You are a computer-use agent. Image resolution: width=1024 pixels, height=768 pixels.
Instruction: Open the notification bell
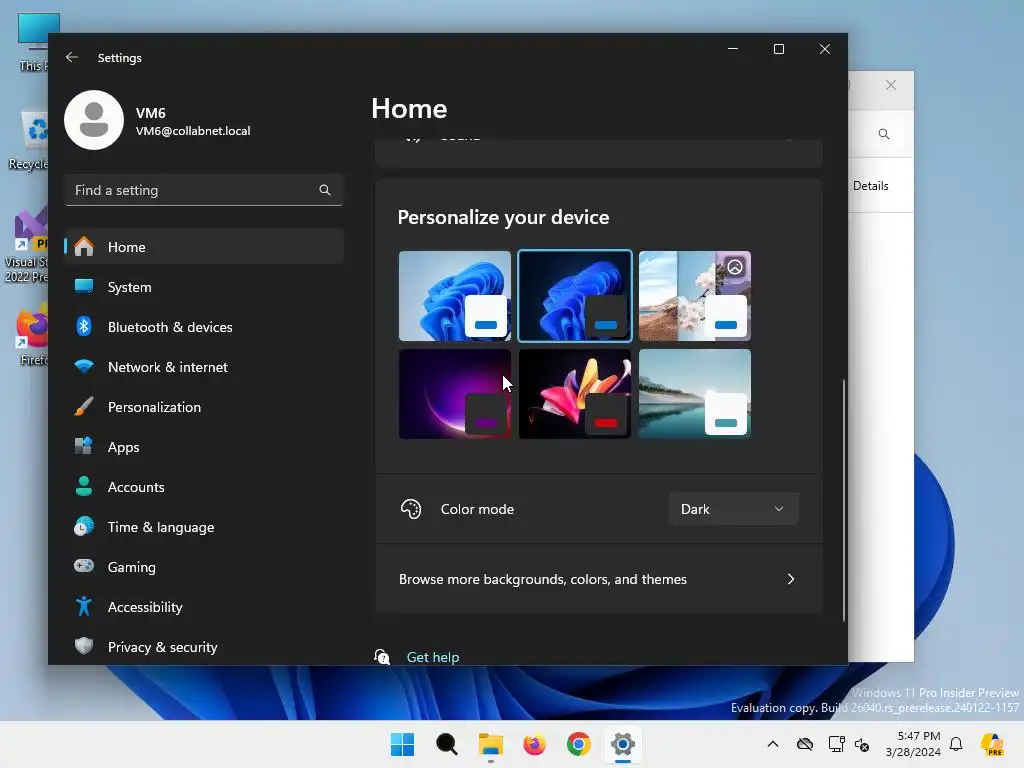click(x=956, y=744)
